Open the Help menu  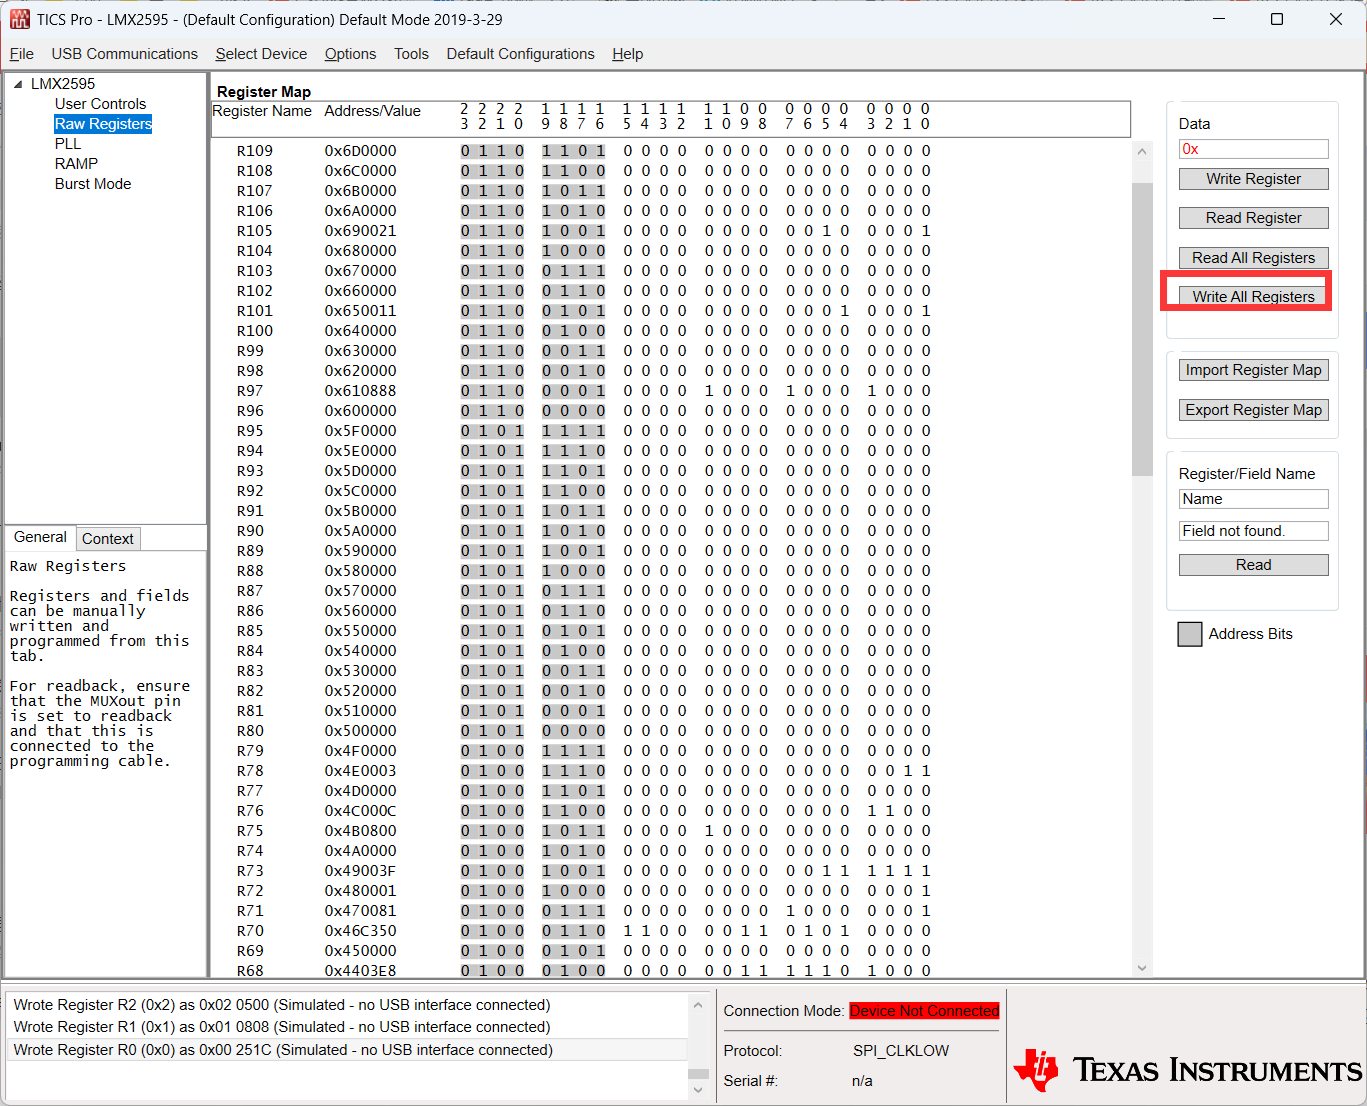click(628, 54)
